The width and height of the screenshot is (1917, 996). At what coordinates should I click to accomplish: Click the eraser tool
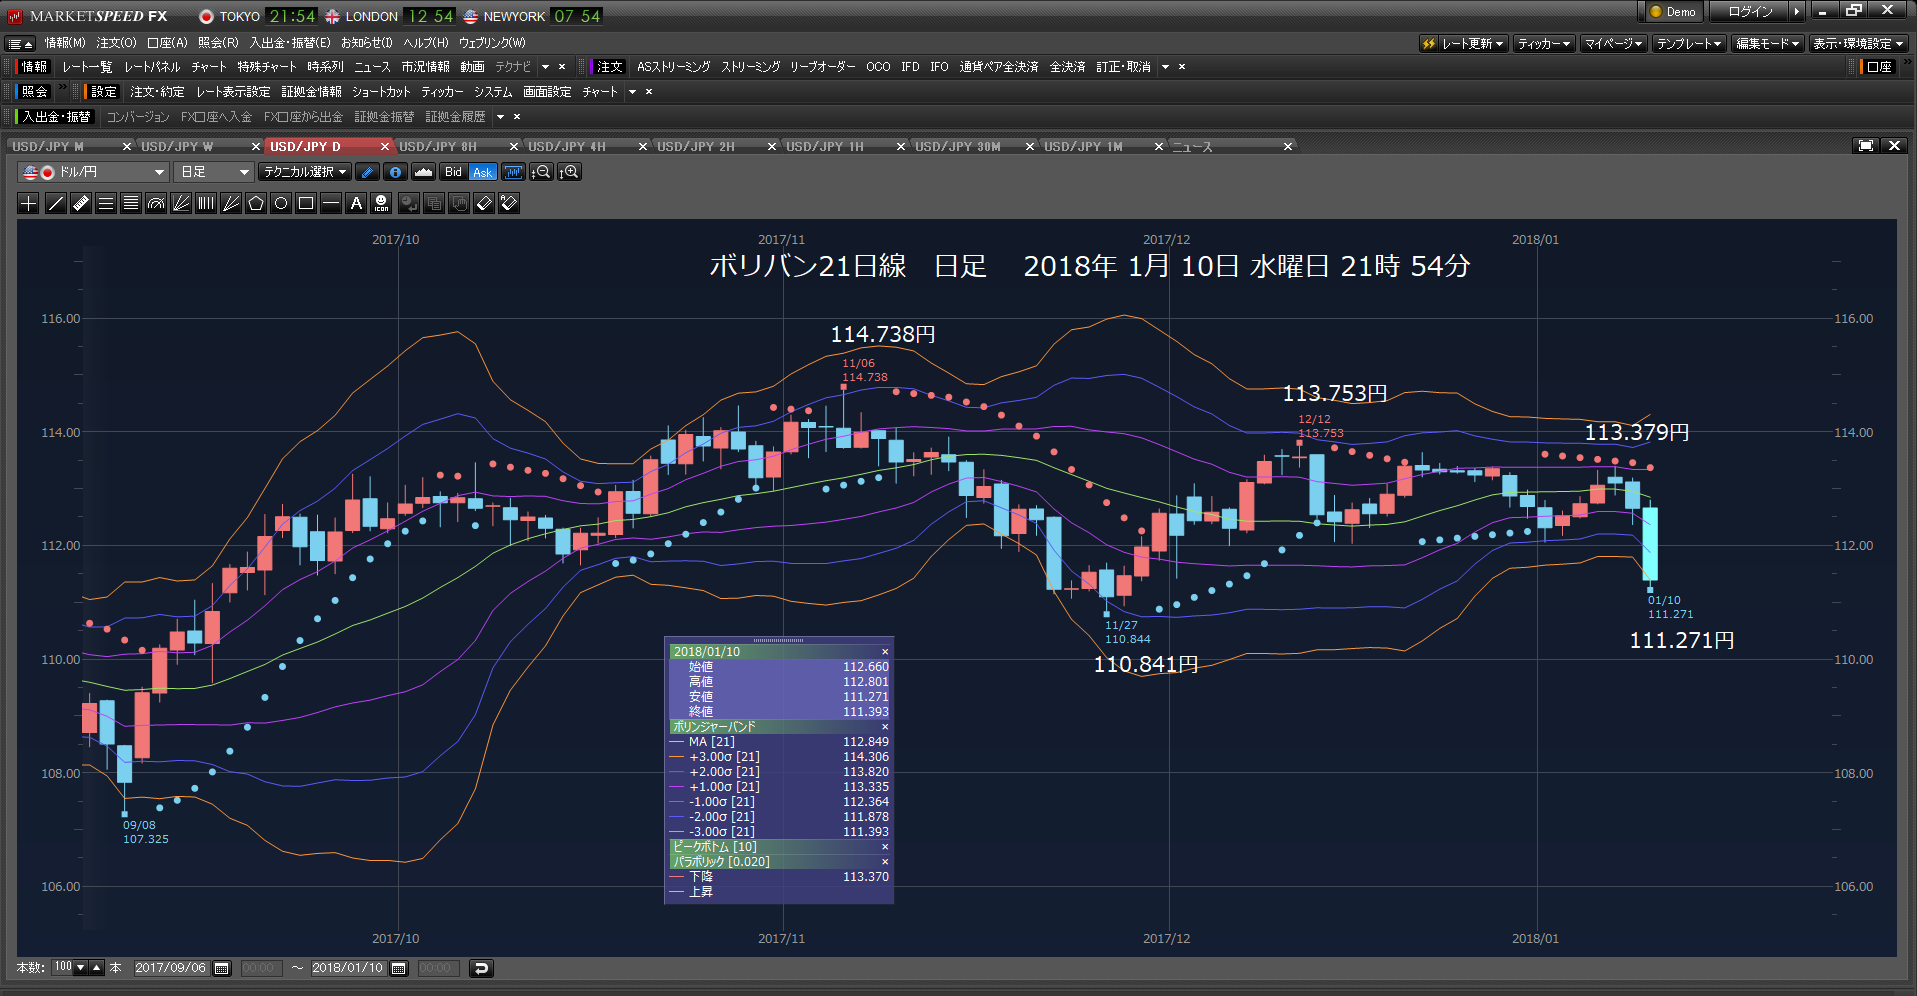(484, 203)
